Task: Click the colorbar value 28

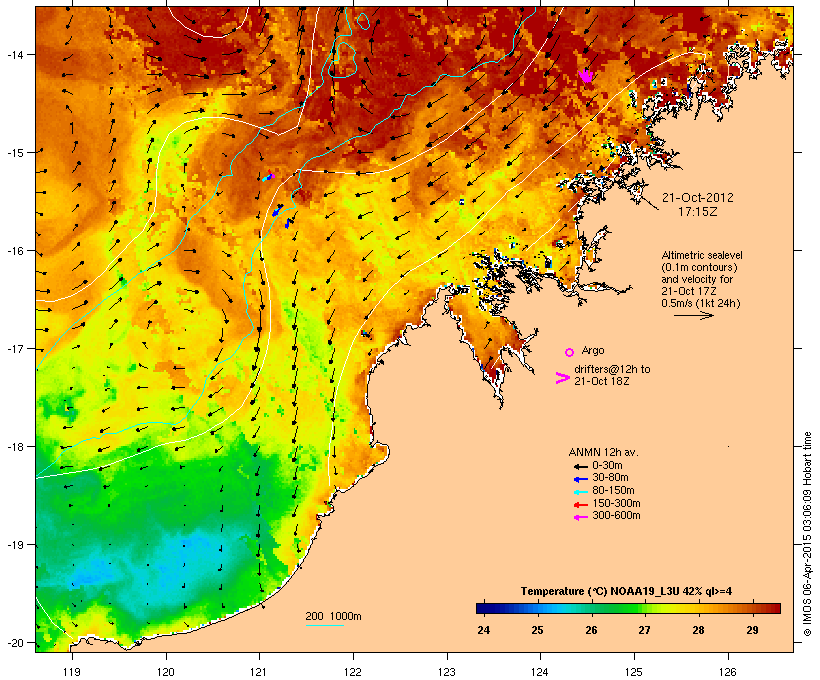Action: coord(699,630)
